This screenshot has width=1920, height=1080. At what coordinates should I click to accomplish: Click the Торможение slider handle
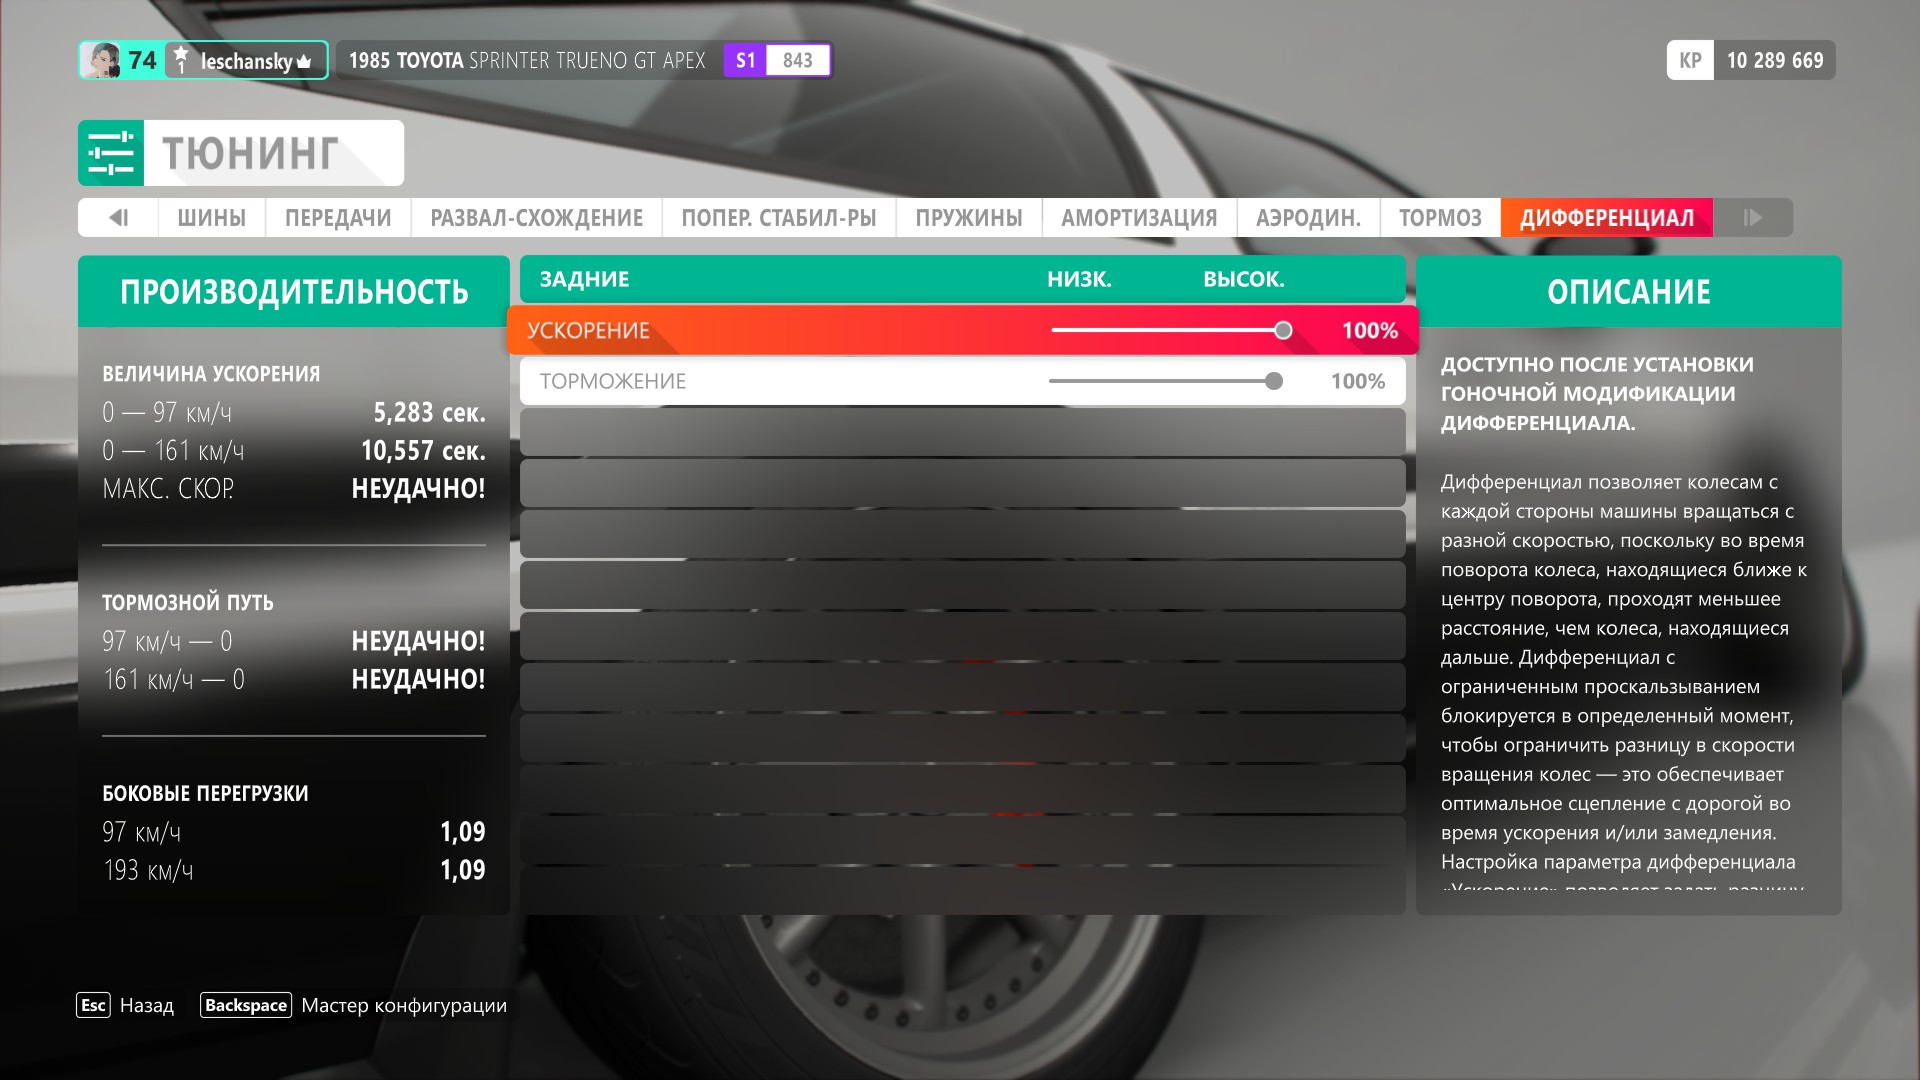1273,381
